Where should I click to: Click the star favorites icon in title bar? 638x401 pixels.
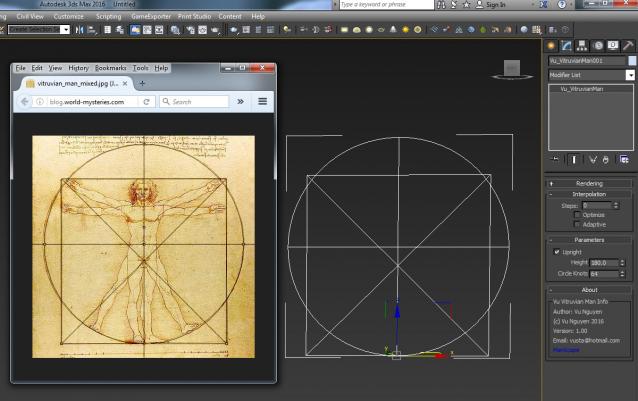(466, 4)
